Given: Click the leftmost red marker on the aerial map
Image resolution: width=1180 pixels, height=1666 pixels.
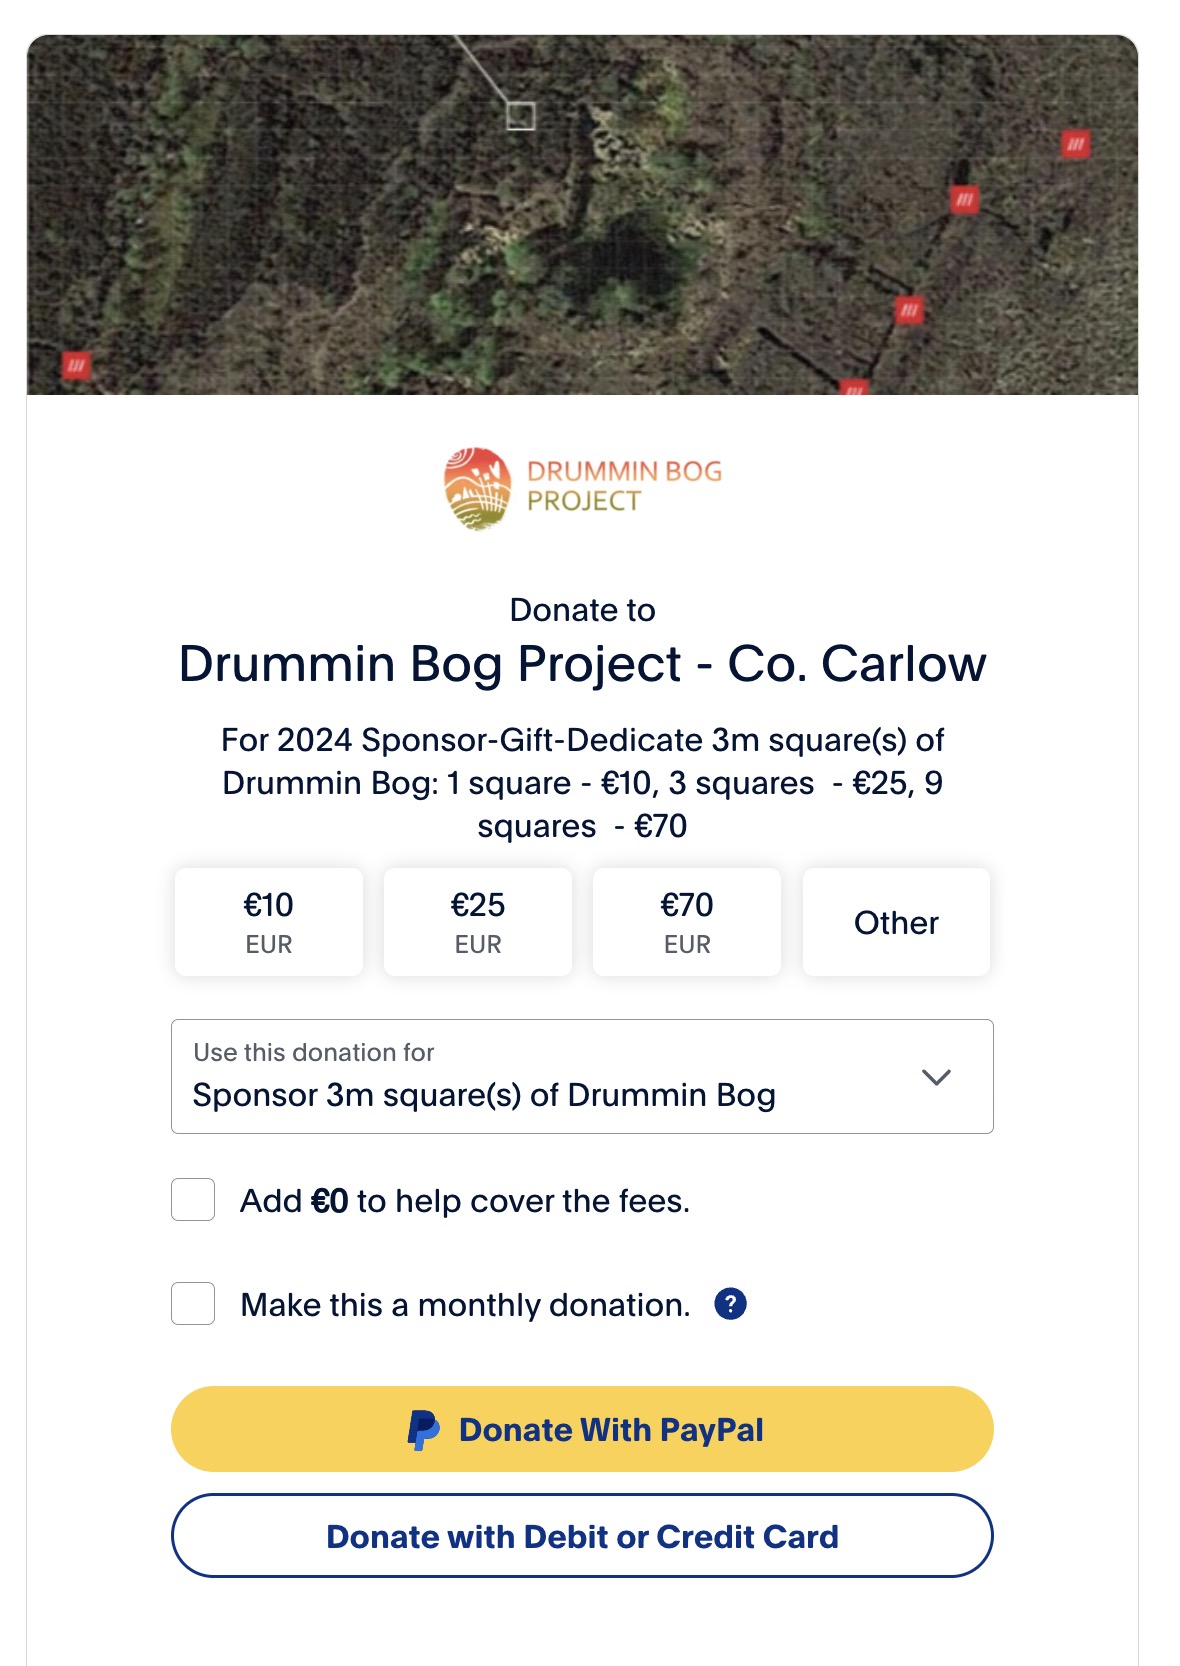Looking at the screenshot, I should pyautogui.click(x=76, y=365).
